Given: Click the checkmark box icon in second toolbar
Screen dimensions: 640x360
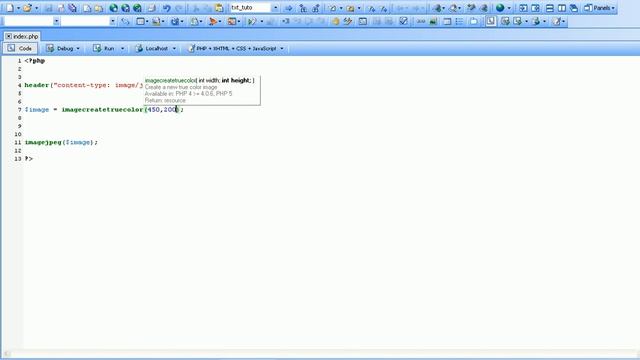Looking at the screenshot, I should [403, 21].
